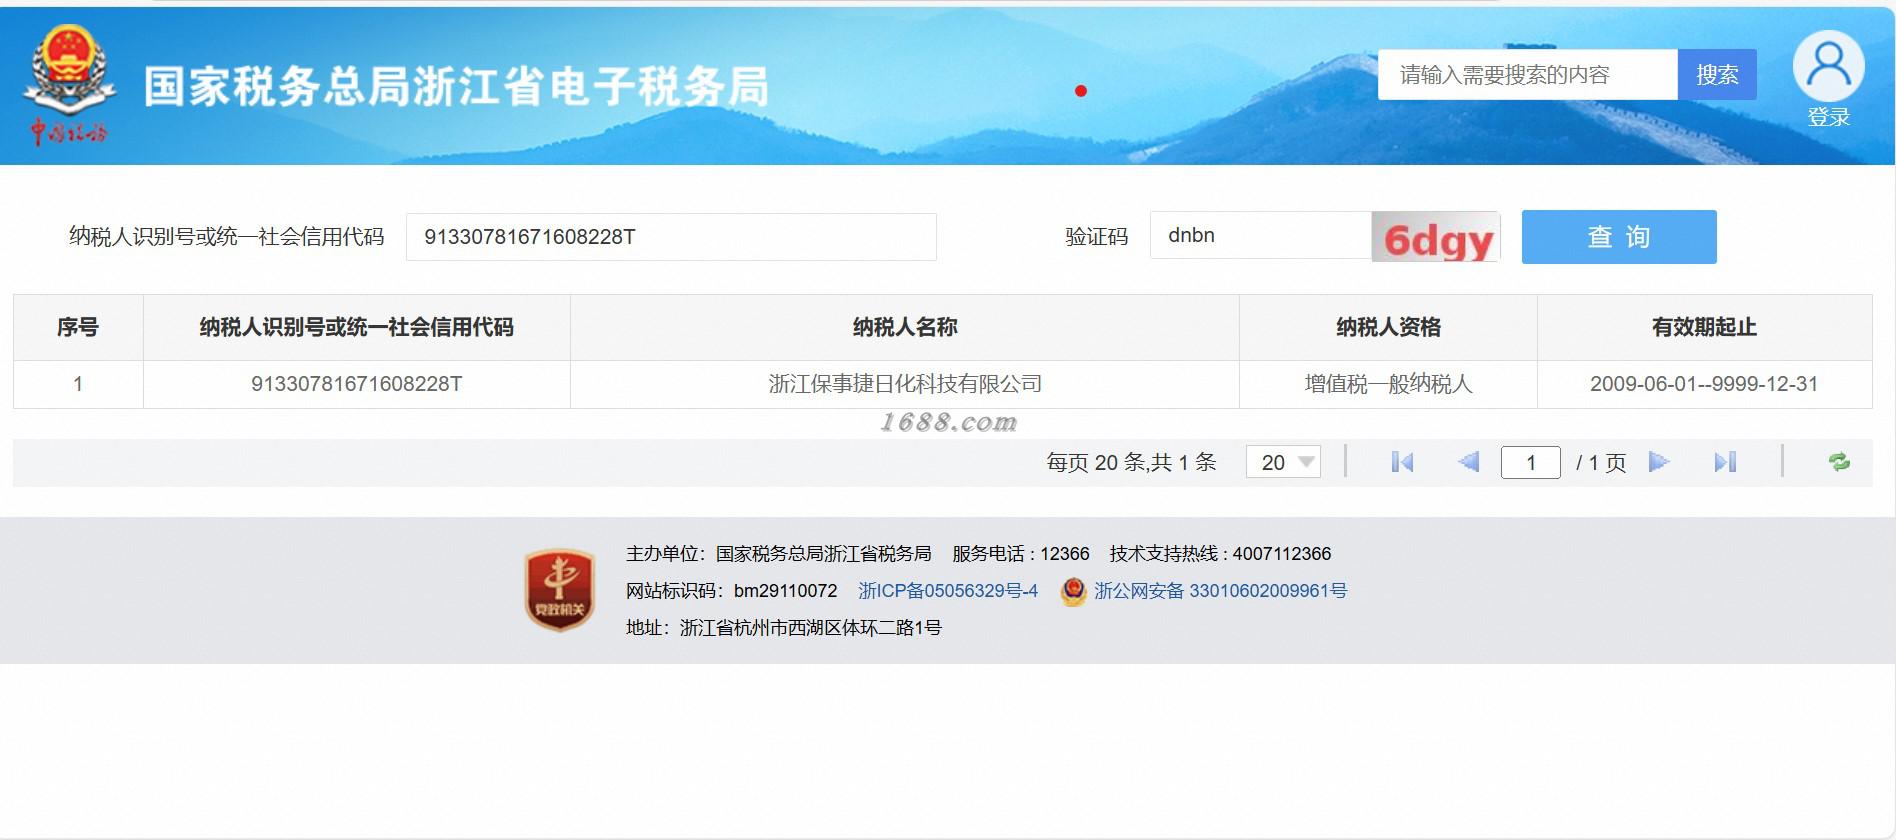Click the page number input box
This screenshot has height=840, width=1896.
coord(1530,462)
